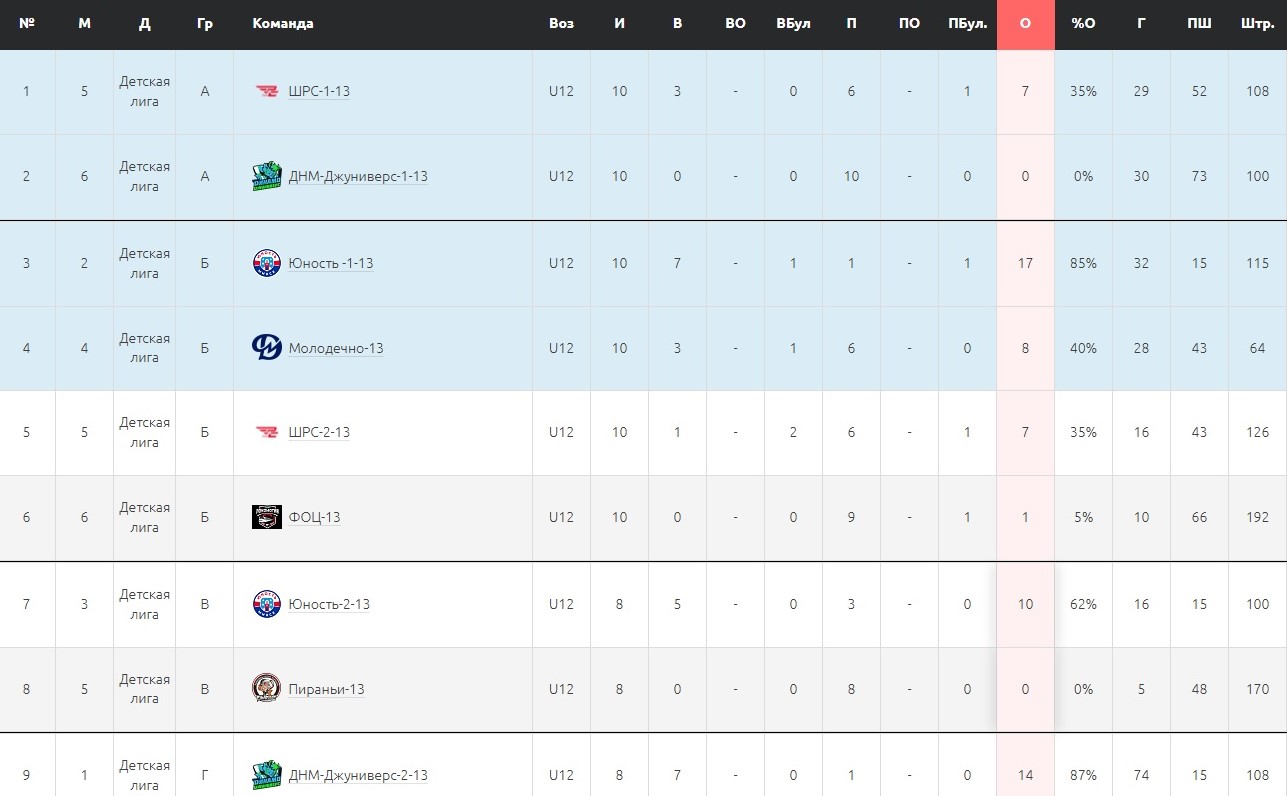Go to Молодечно-13 team page

coord(336,348)
